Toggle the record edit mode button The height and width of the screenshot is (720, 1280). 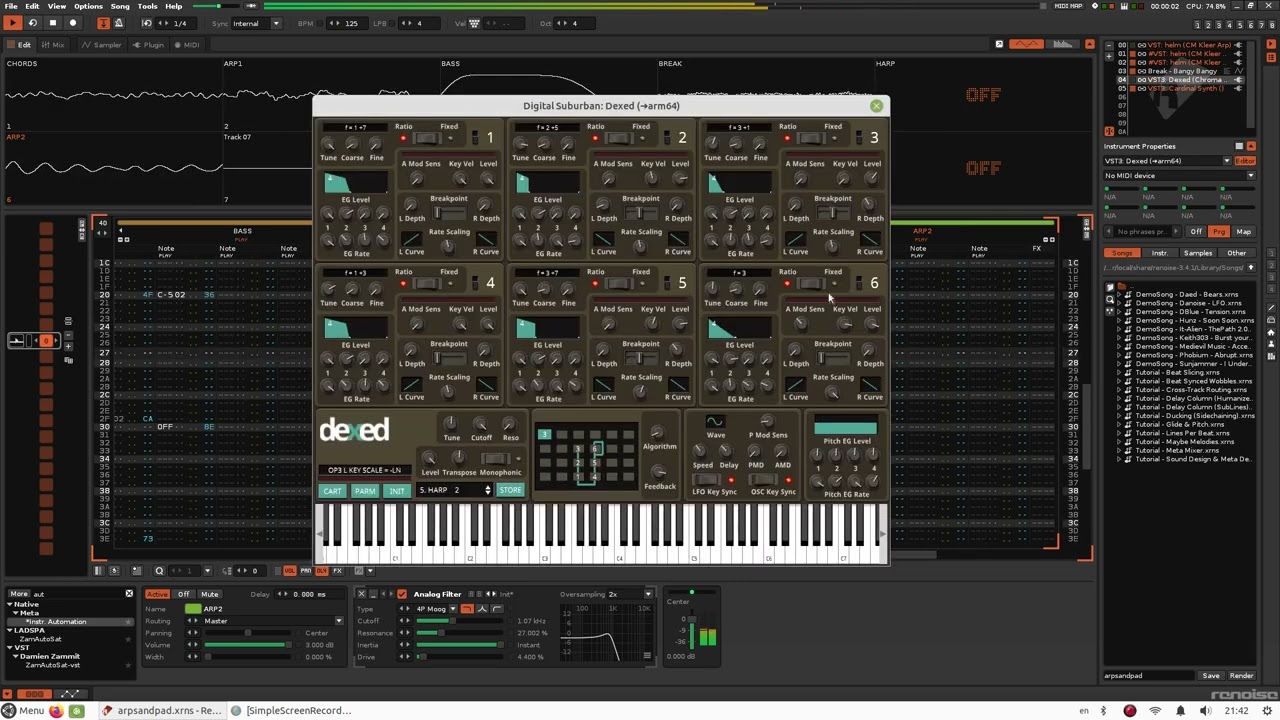coord(72,23)
